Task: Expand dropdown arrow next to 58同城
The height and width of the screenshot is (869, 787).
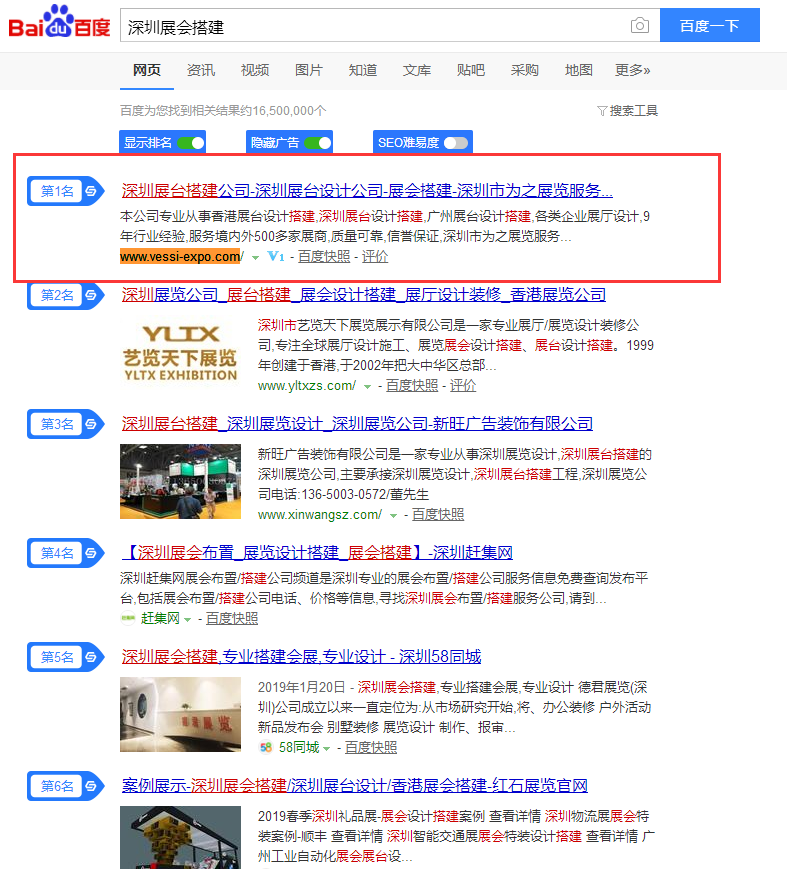Action: [326, 749]
